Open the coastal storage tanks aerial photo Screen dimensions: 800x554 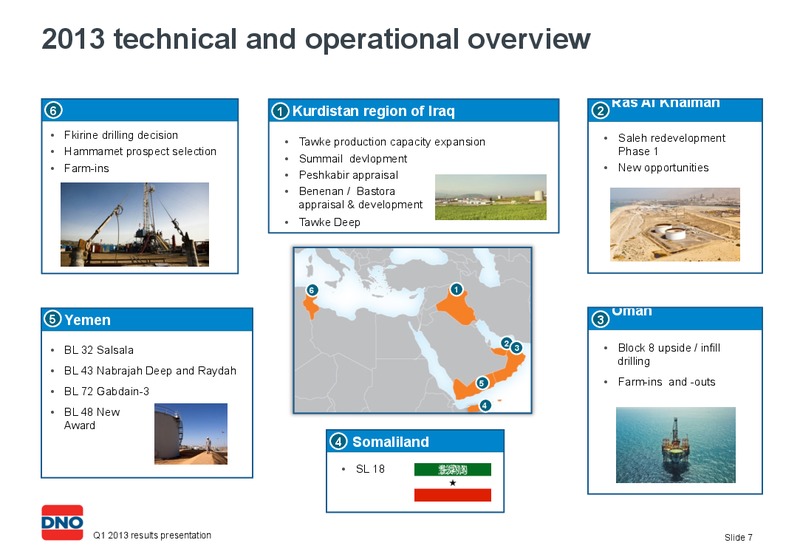[675, 224]
